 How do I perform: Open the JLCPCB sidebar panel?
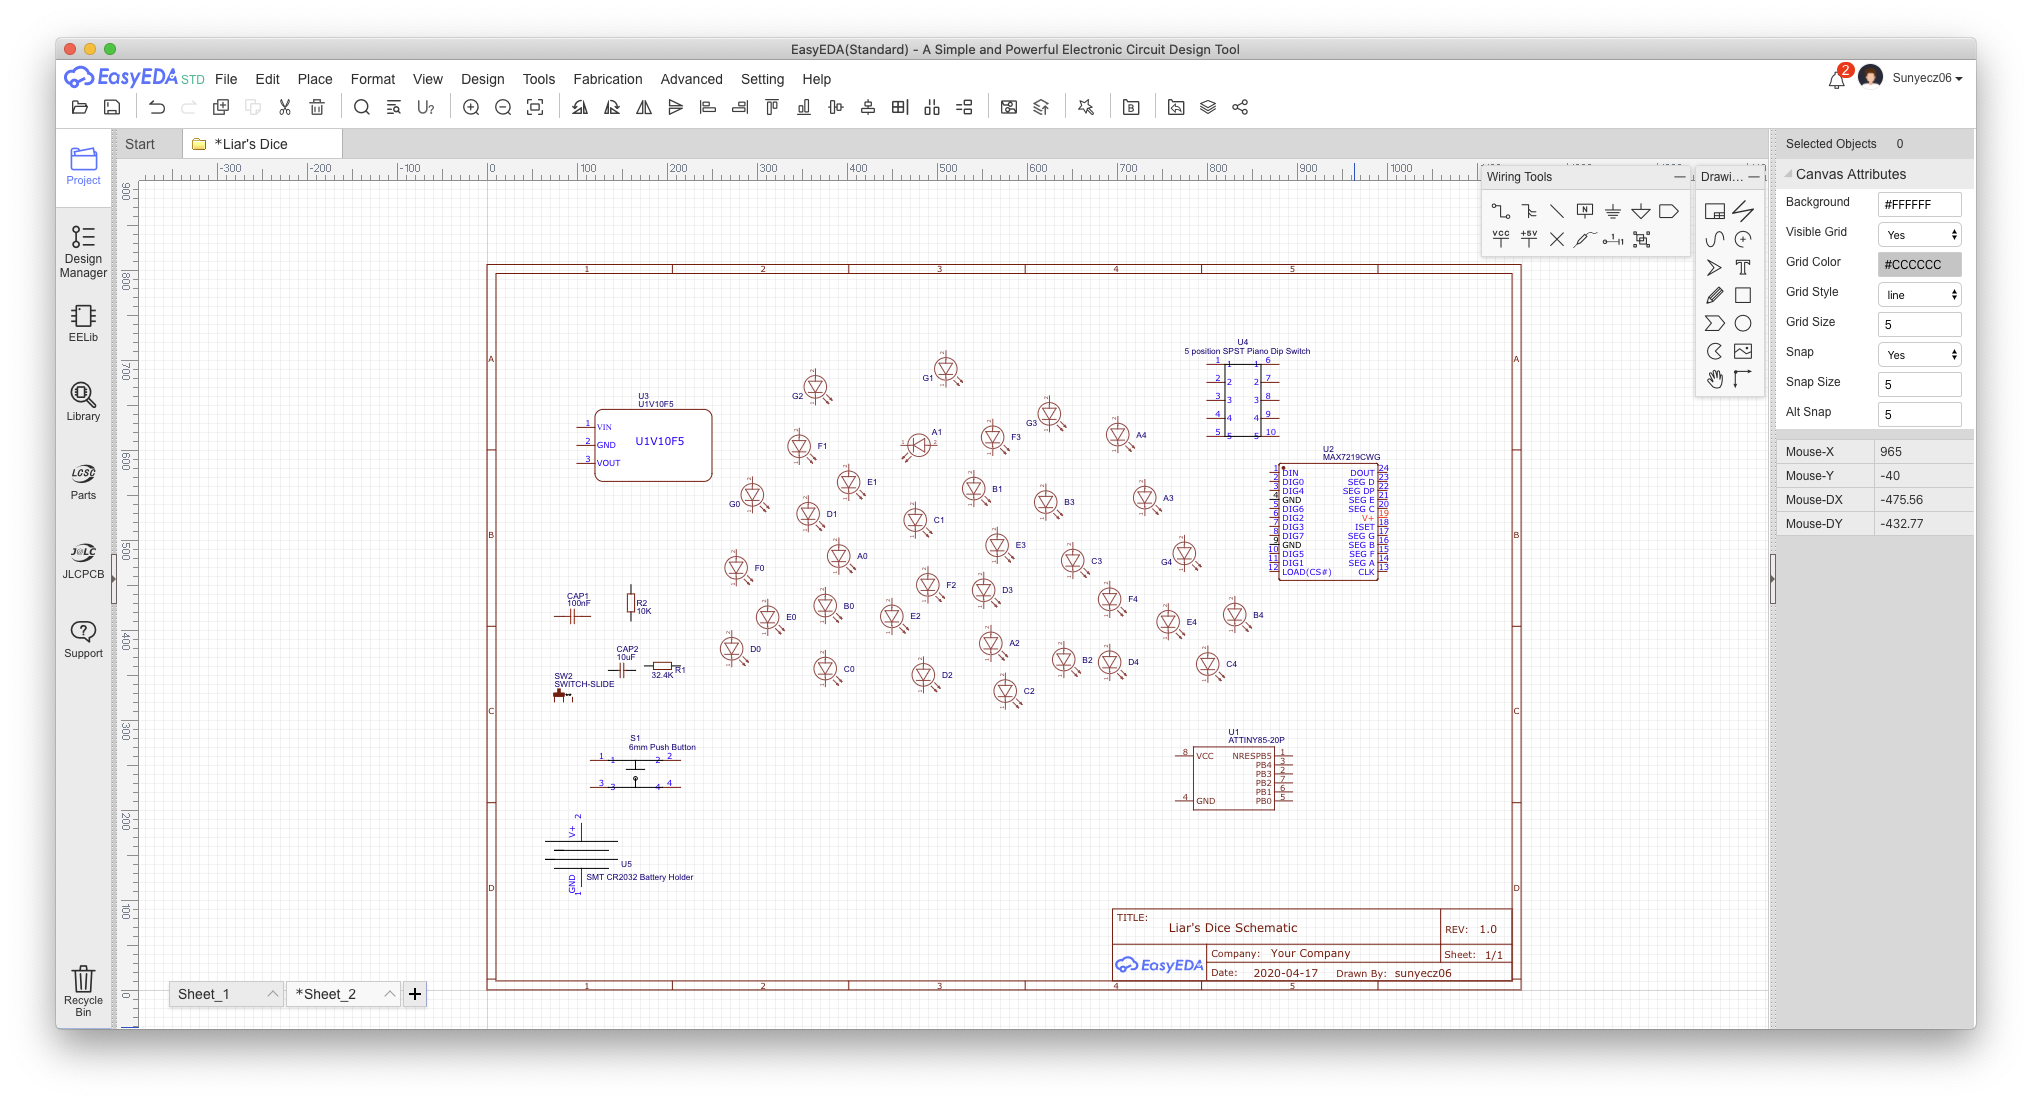(x=83, y=560)
